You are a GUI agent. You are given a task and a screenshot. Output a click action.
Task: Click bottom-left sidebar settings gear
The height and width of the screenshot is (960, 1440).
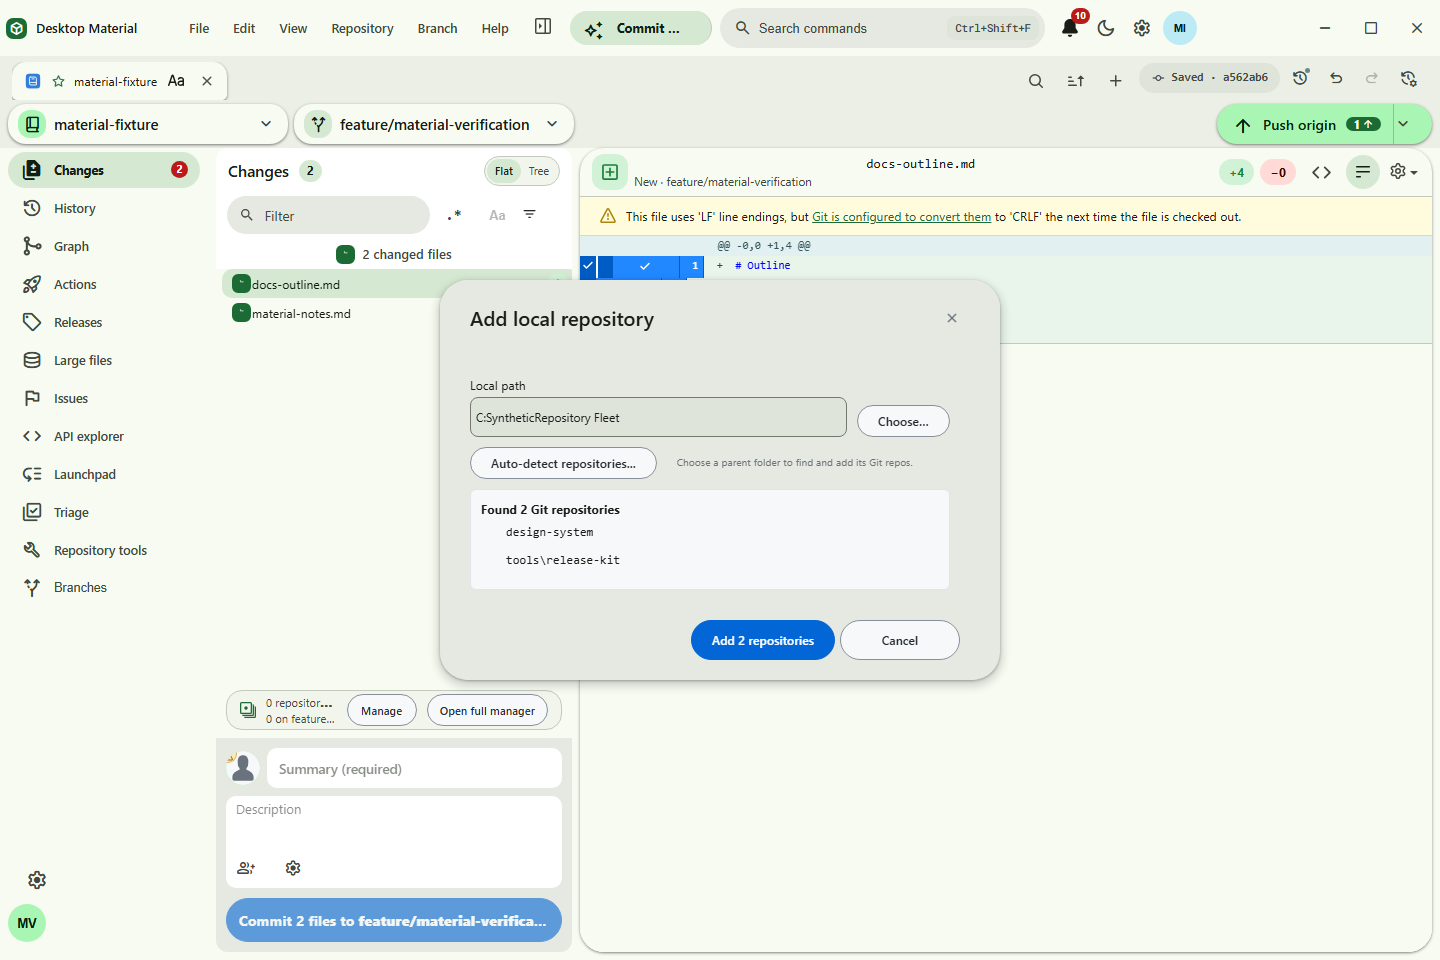point(37,880)
